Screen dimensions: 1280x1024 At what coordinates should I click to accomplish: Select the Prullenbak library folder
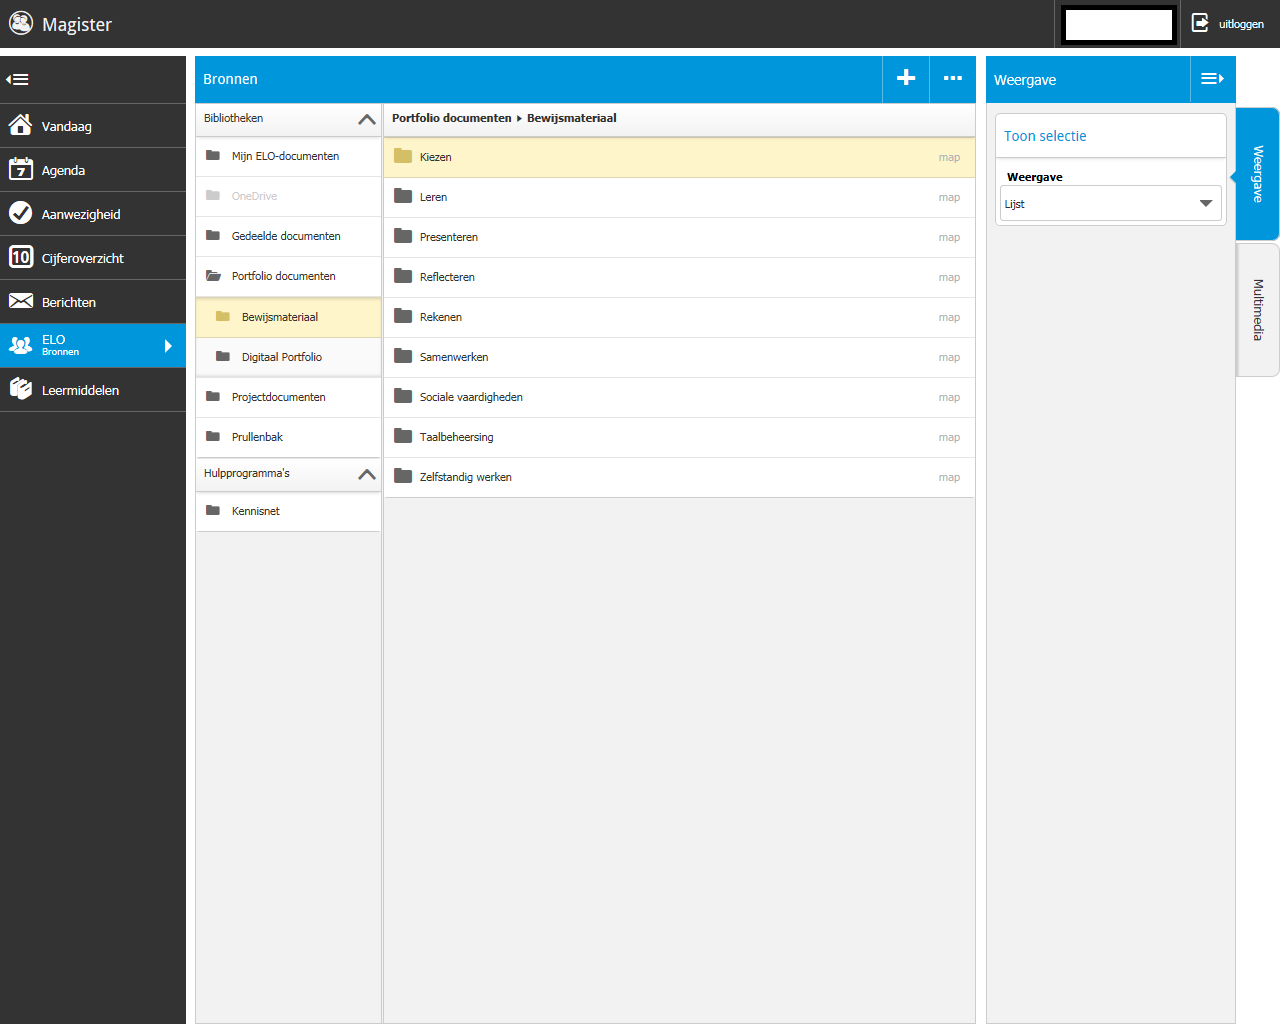point(257,437)
